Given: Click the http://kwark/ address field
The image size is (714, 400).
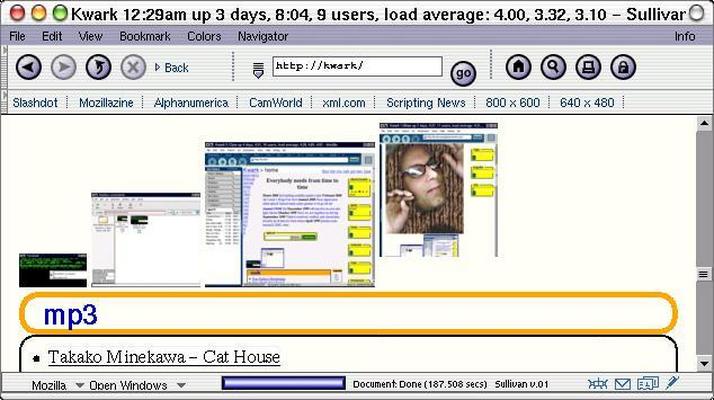Looking at the screenshot, I should 357,66.
